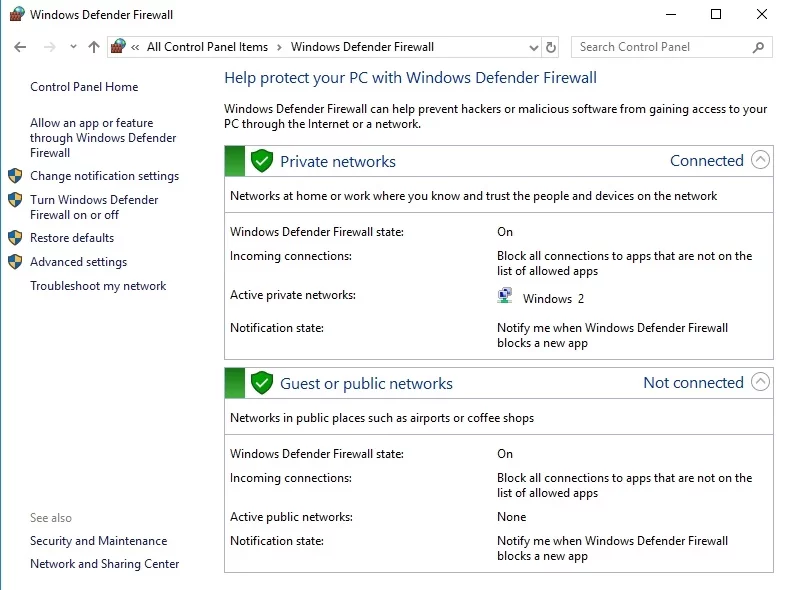Click the up arrow navigation icon
Viewport: 785px width, 590px height.
pyautogui.click(x=94, y=47)
